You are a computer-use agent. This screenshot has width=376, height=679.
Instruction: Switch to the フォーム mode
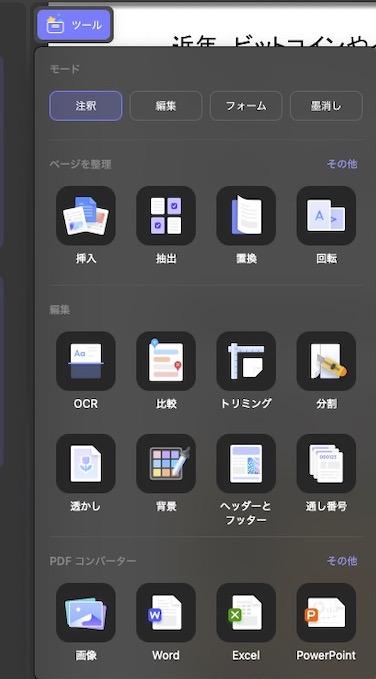(x=246, y=106)
